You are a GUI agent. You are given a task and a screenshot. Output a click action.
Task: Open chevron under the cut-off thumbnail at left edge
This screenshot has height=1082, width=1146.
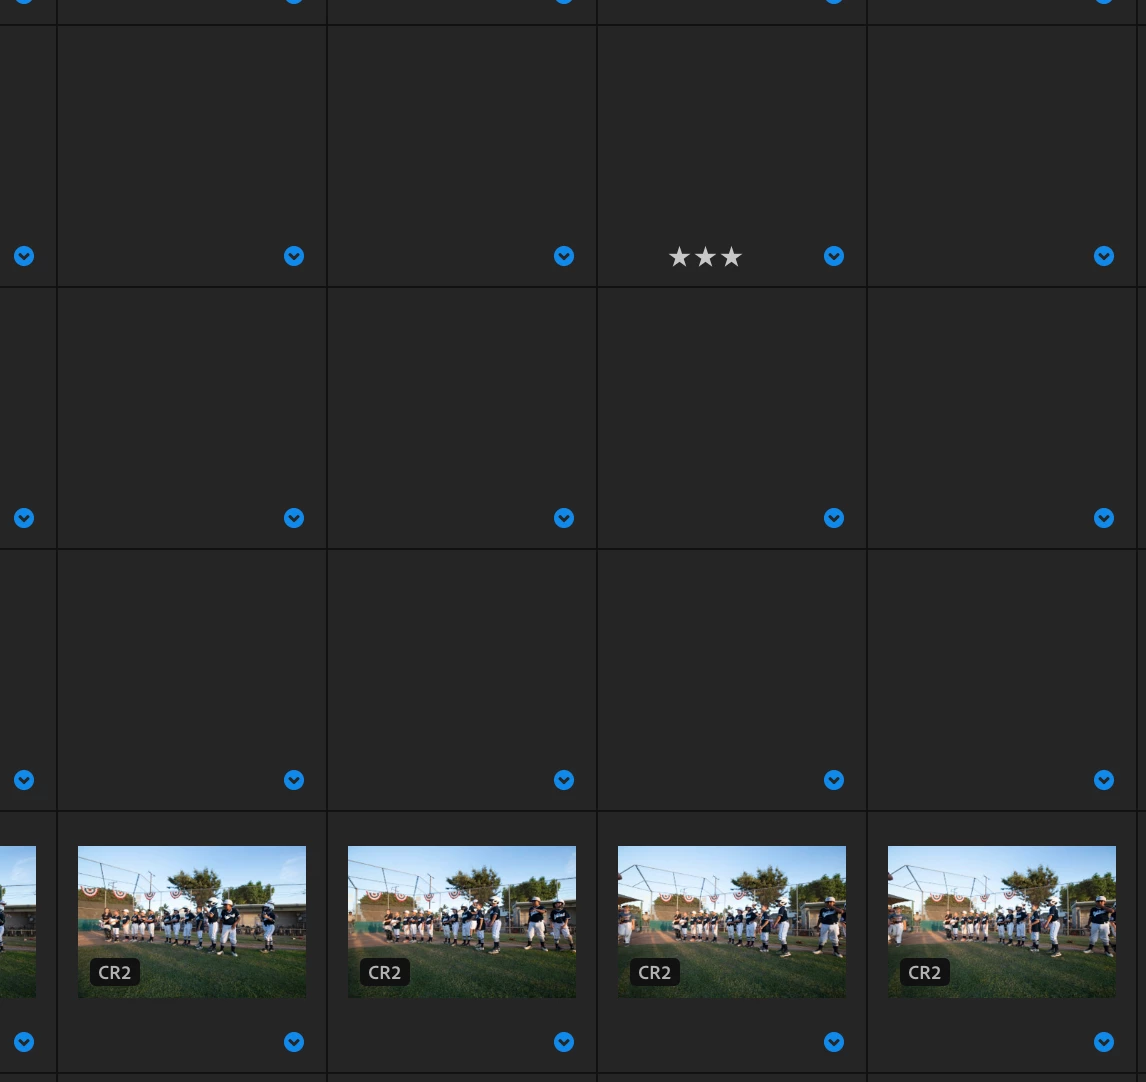pyautogui.click(x=24, y=1042)
